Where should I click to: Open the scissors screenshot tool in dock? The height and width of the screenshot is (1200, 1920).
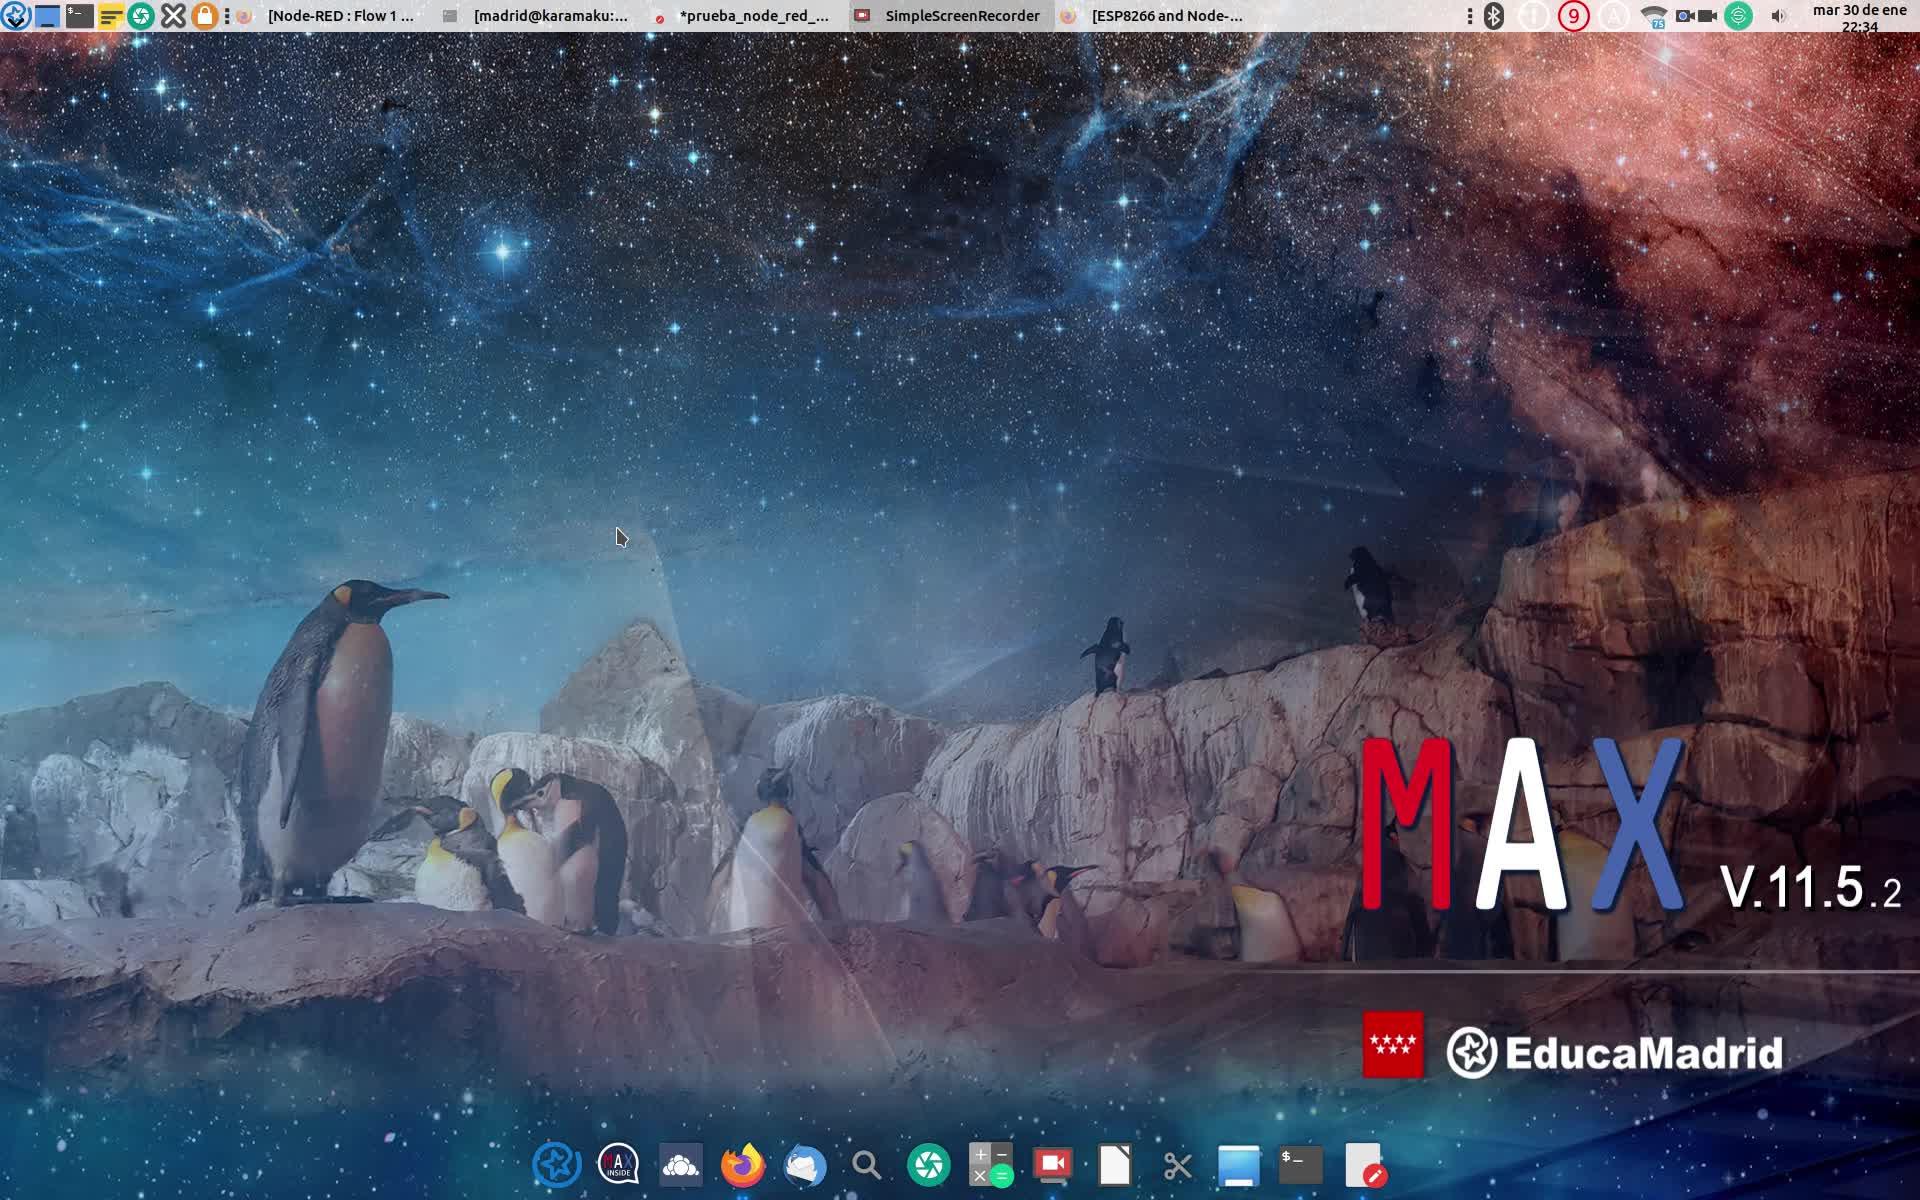click(x=1177, y=1165)
